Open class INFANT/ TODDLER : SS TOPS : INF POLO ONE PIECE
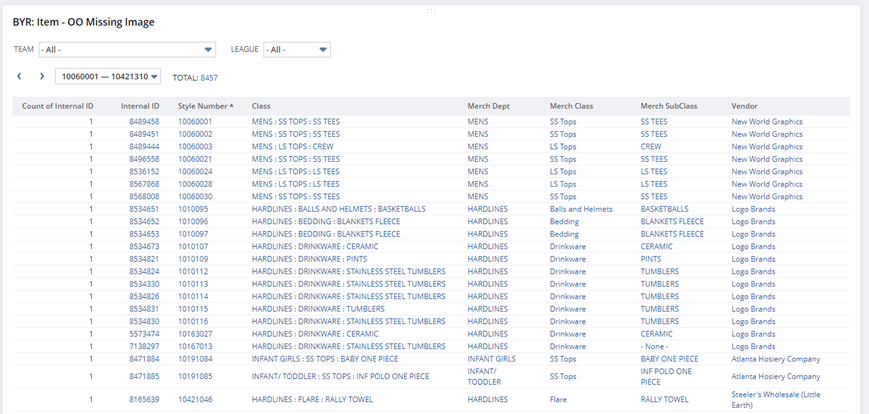The image size is (869, 414). [340, 376]
